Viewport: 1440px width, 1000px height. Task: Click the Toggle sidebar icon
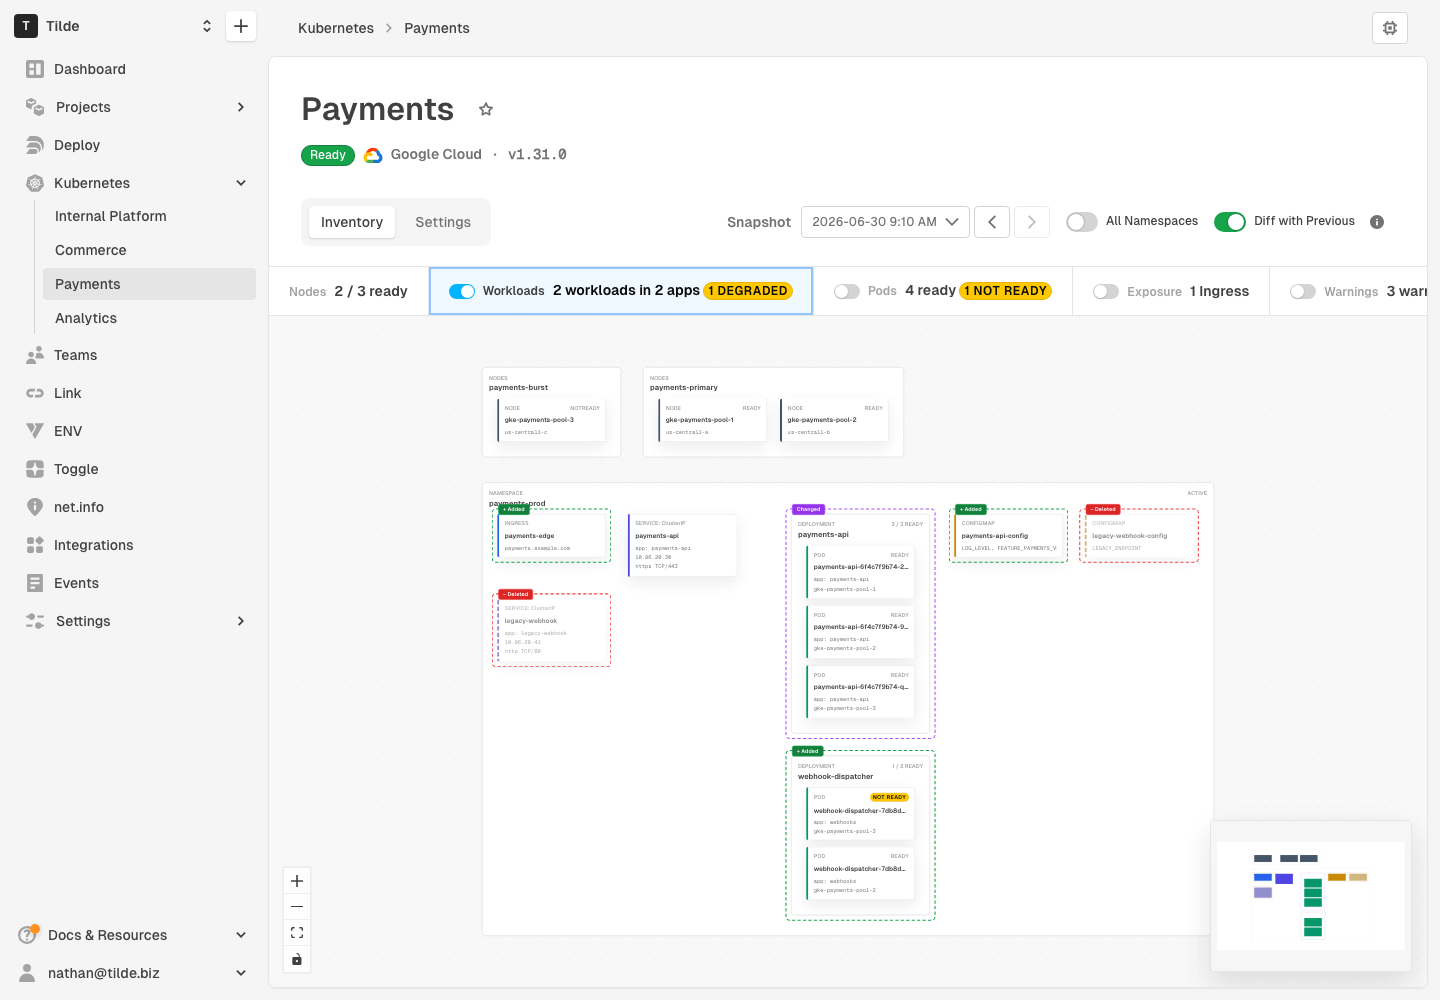coord(35,469)
